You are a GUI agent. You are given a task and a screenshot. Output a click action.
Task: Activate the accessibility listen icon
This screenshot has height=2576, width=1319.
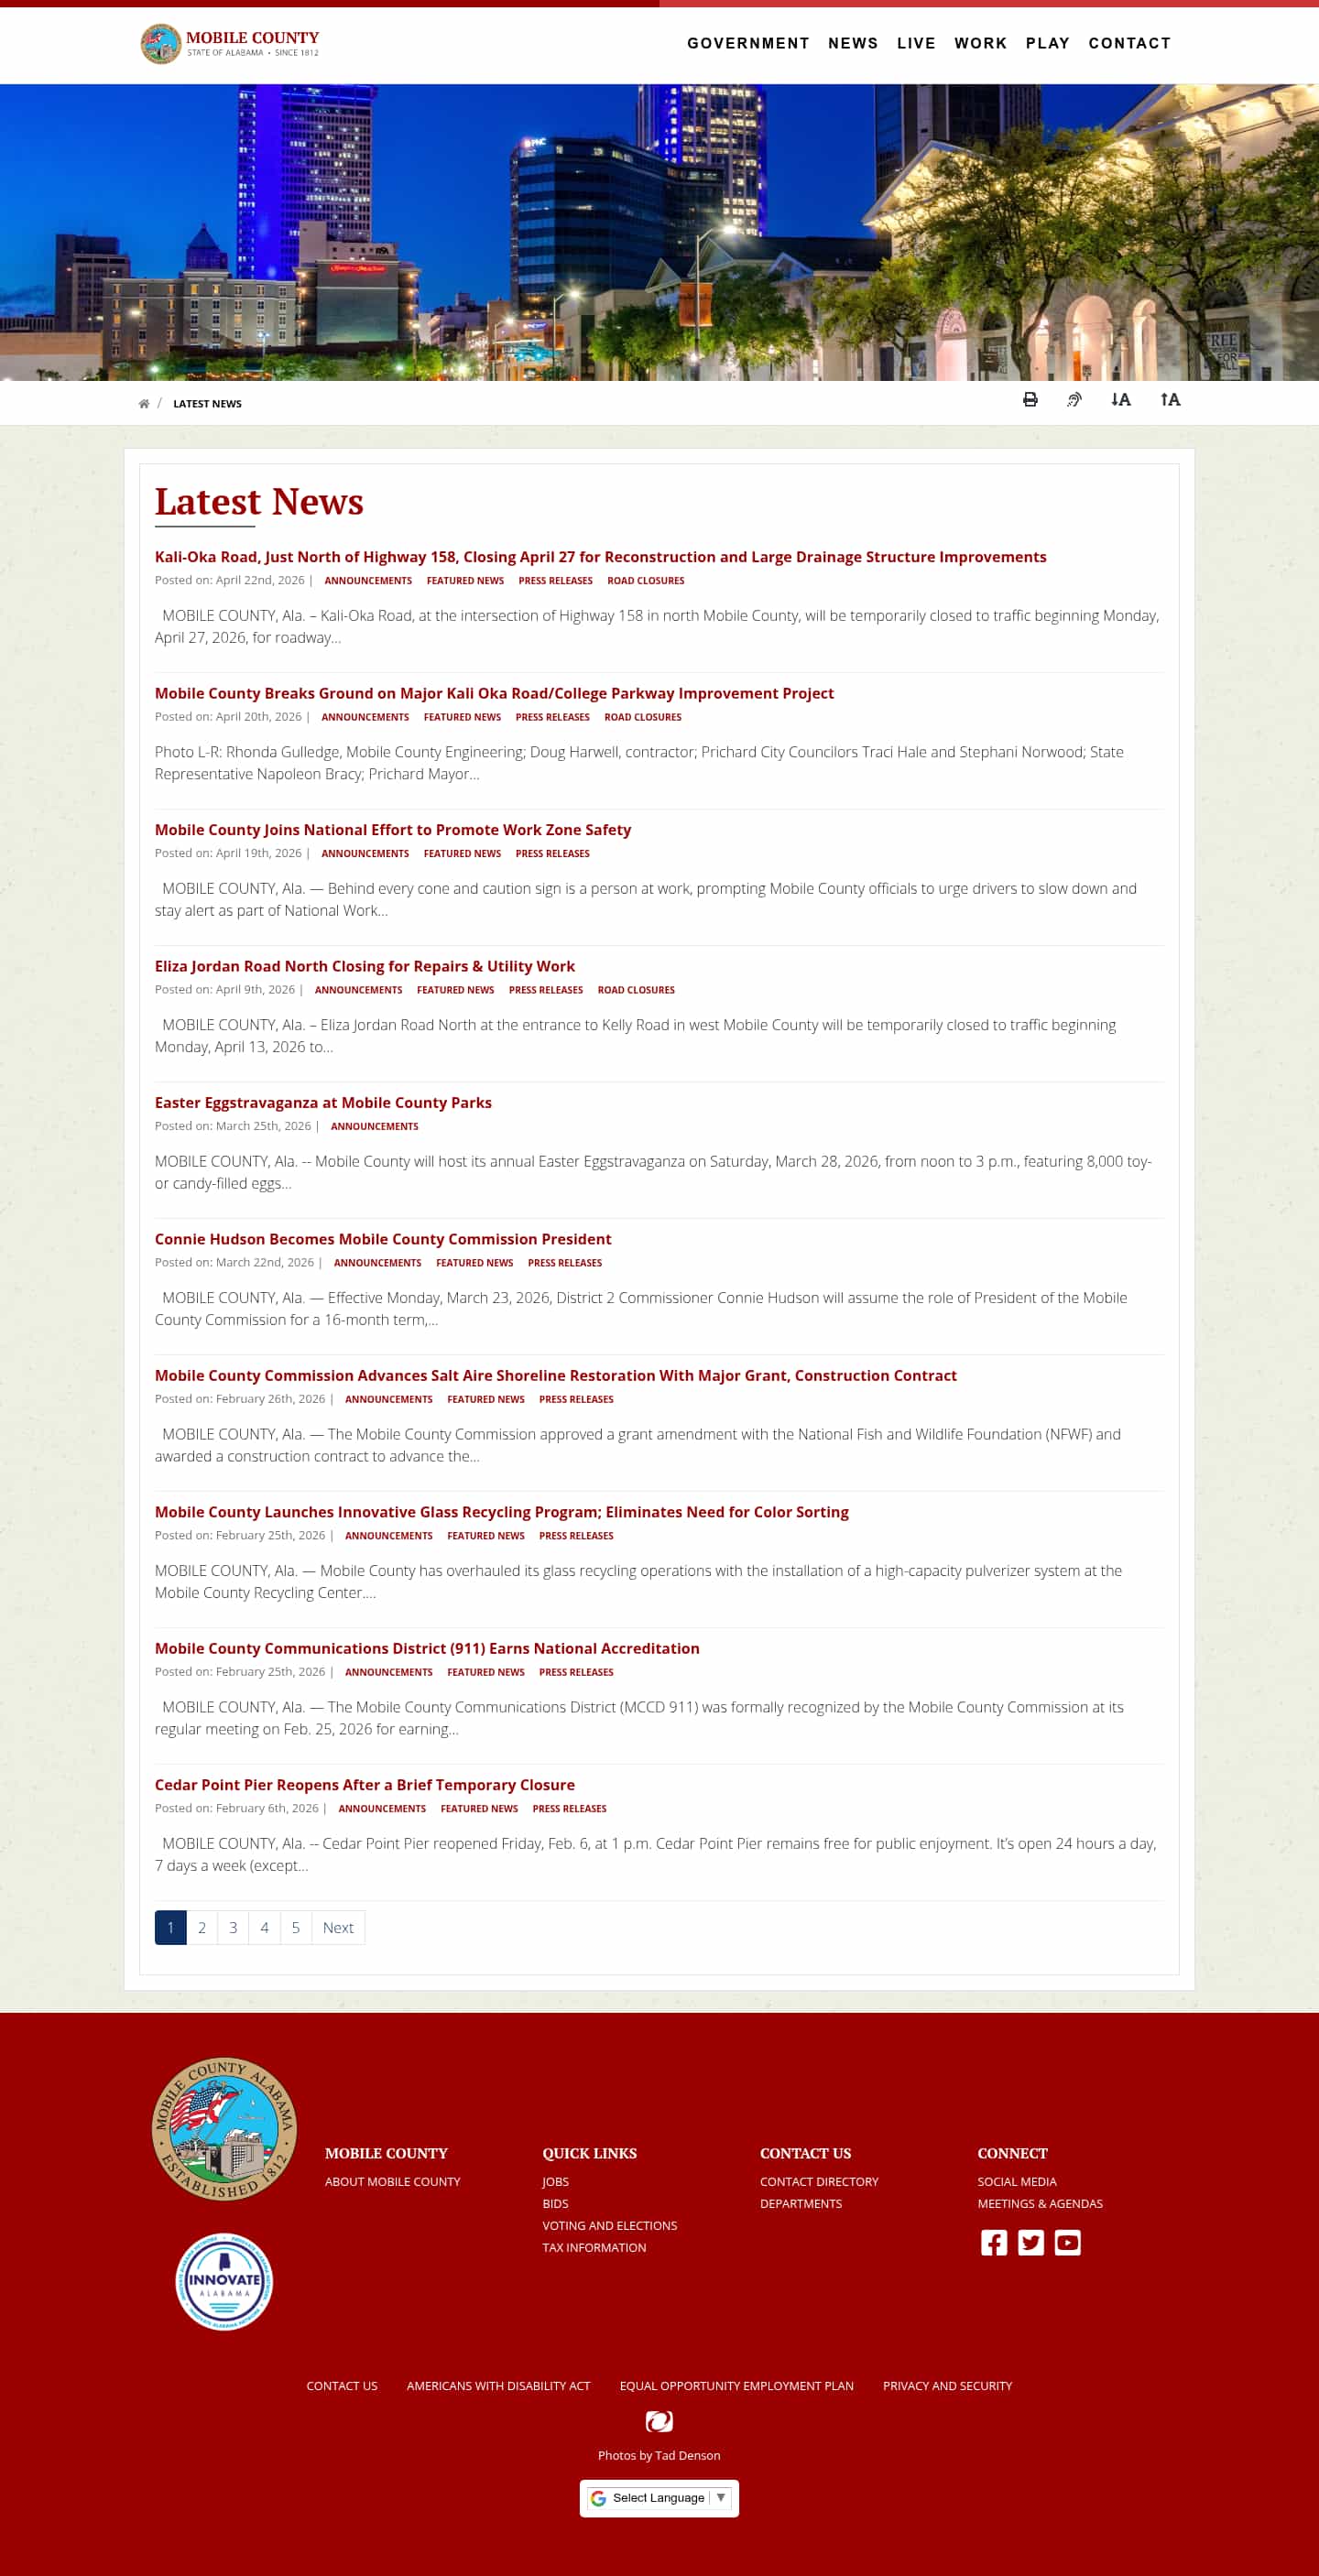click(x=1074, y=399)
